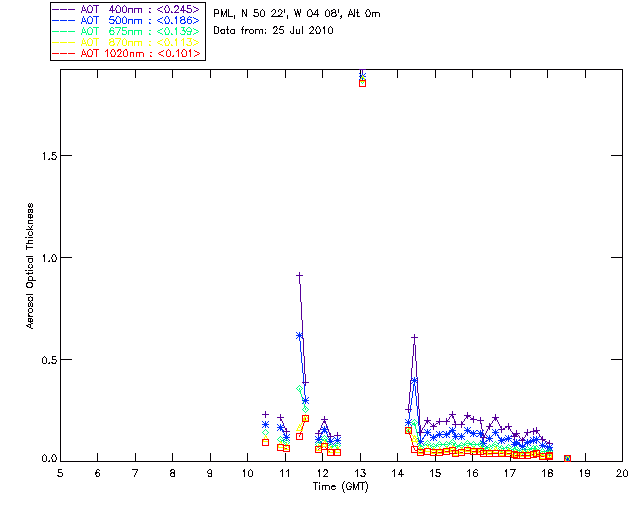
Task: Click the x-axis tick label '6'
Action: coord(98,473)
